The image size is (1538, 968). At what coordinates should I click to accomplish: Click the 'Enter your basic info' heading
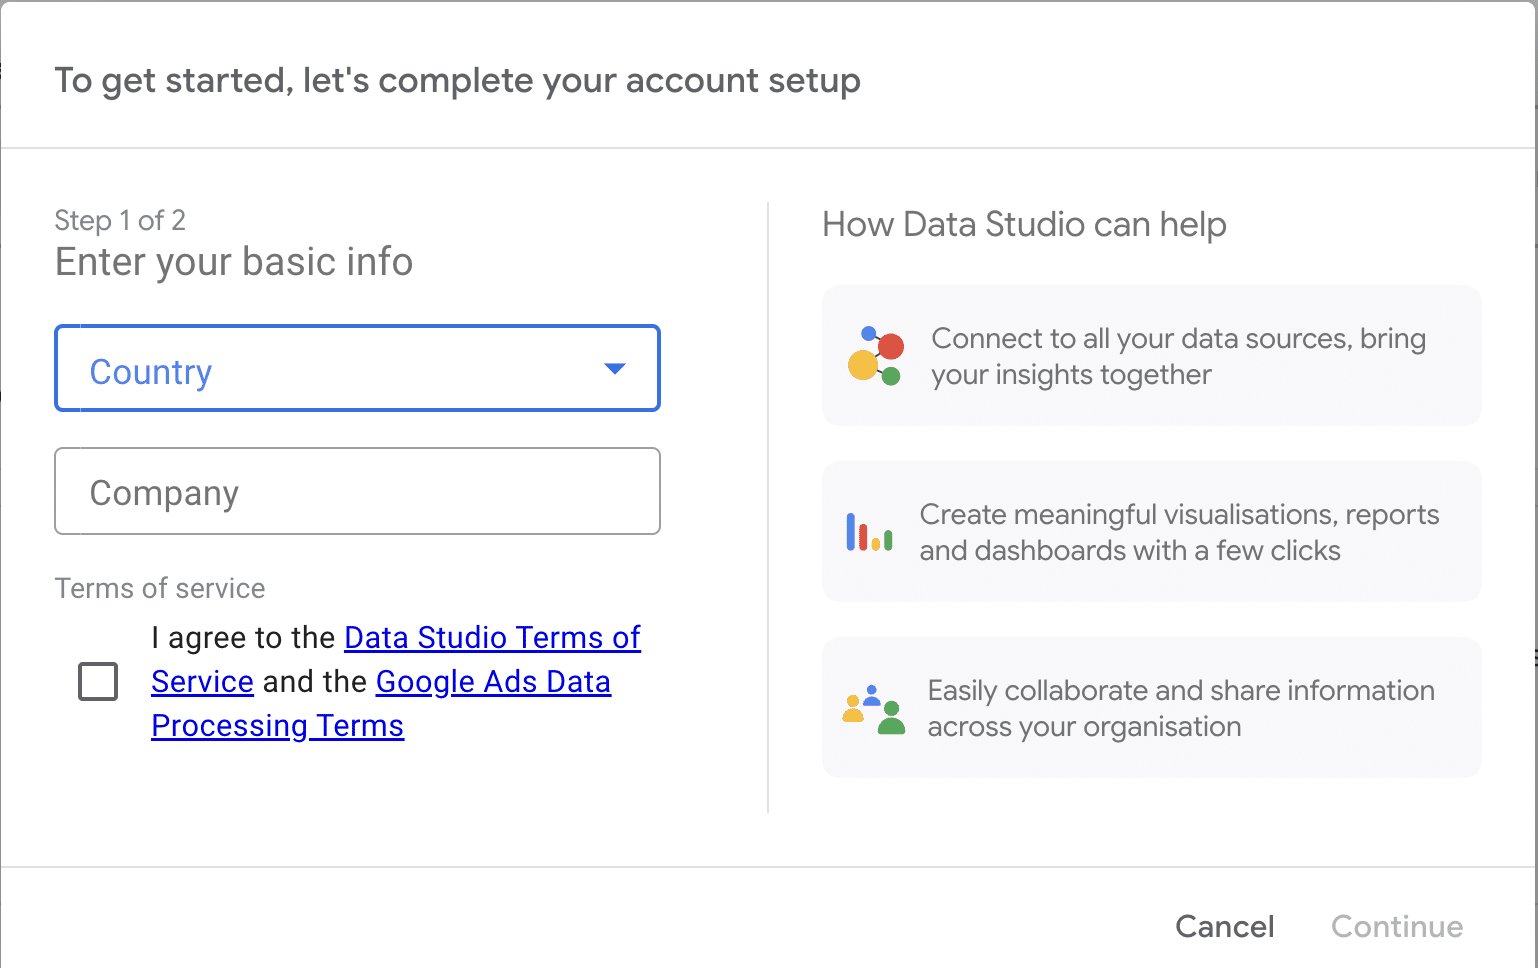coord(234,262)
